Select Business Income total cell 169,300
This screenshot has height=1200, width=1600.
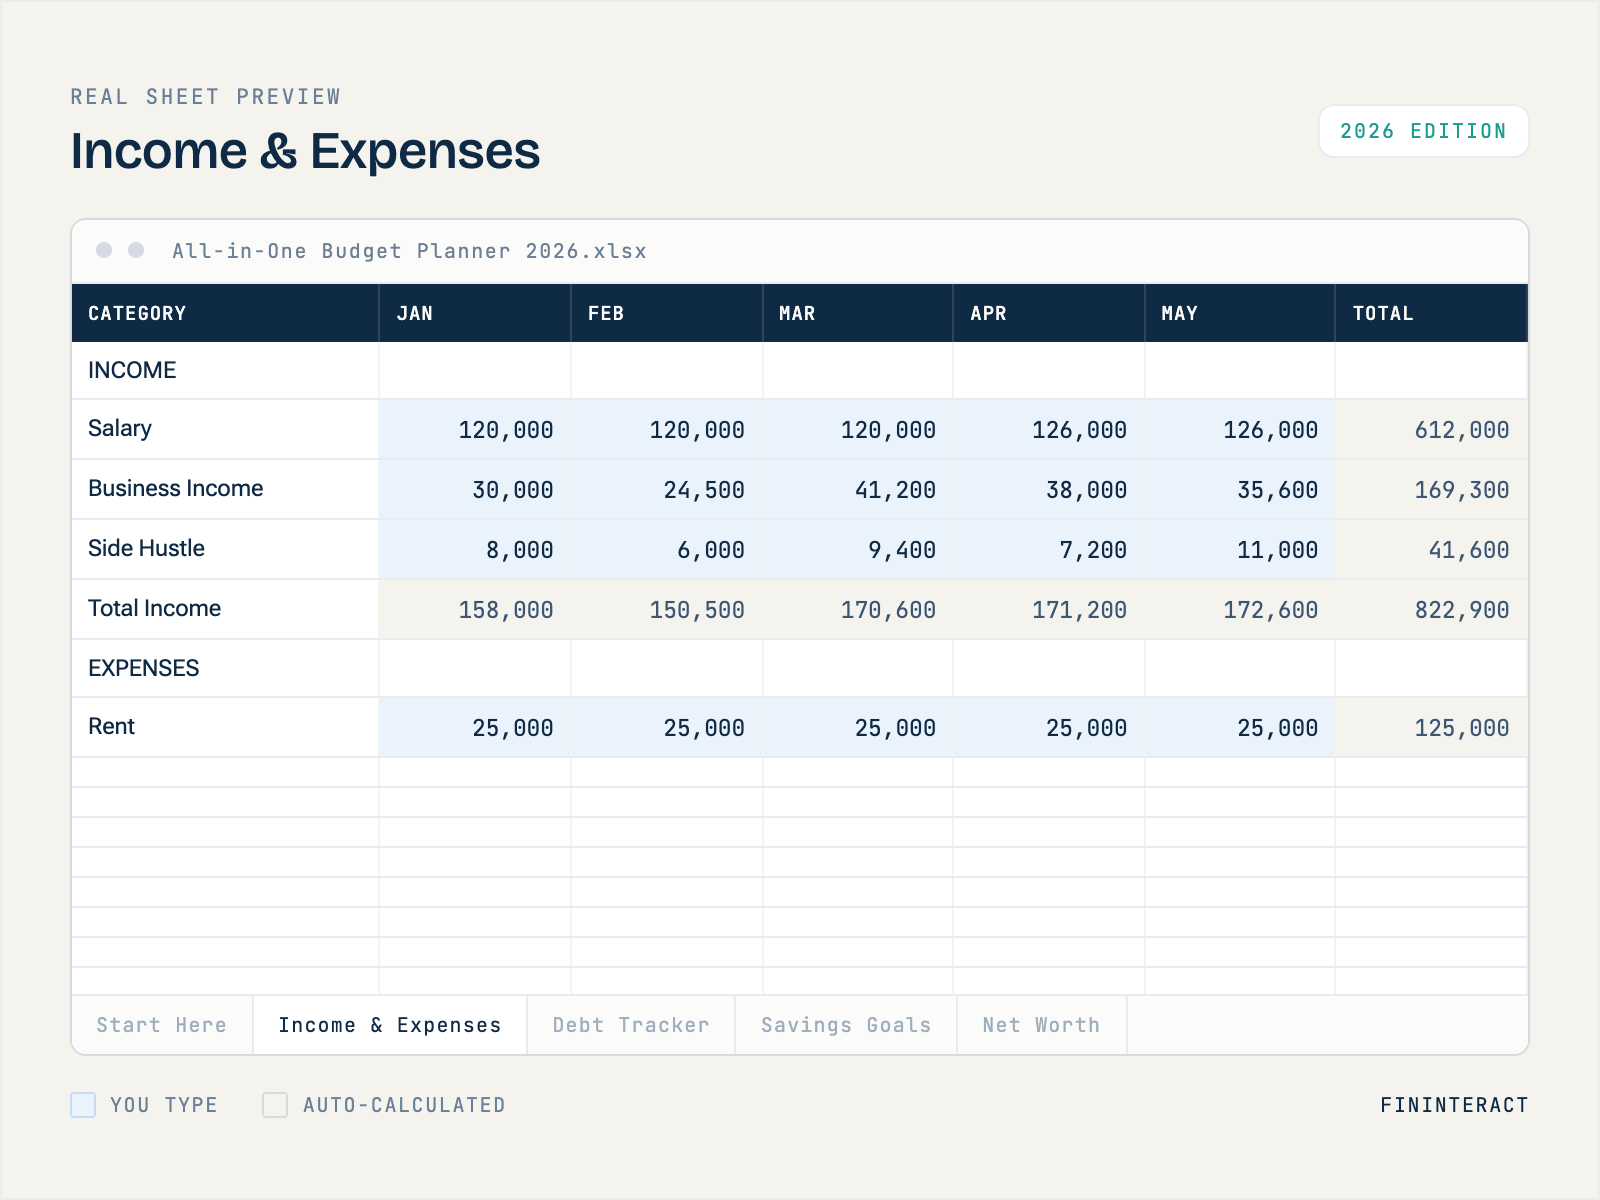[1432, 489]
